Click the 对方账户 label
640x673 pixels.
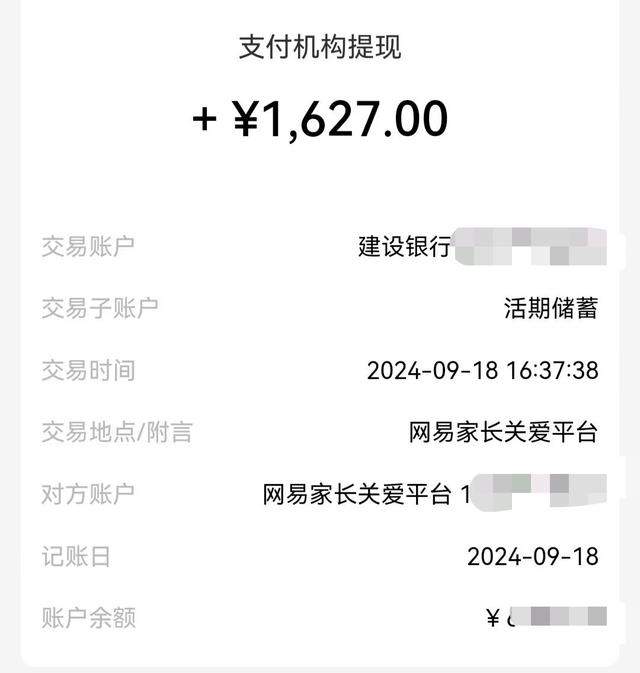tap(88, 494)
